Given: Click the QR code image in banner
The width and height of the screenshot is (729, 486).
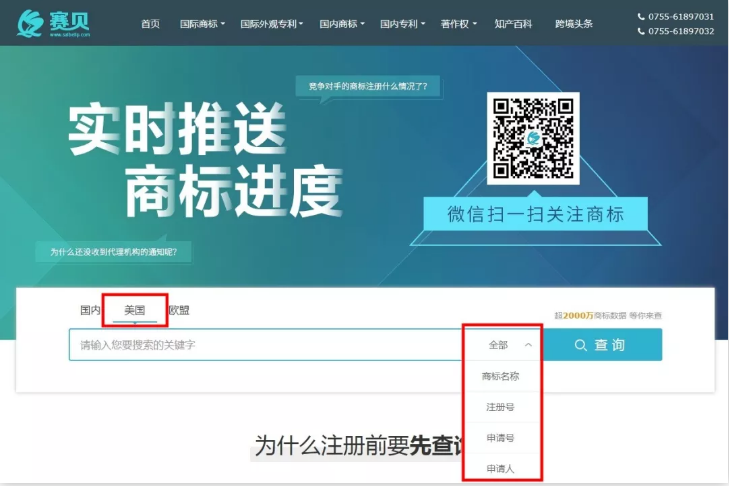Looking at the screenshot, I should coord(533,138).
